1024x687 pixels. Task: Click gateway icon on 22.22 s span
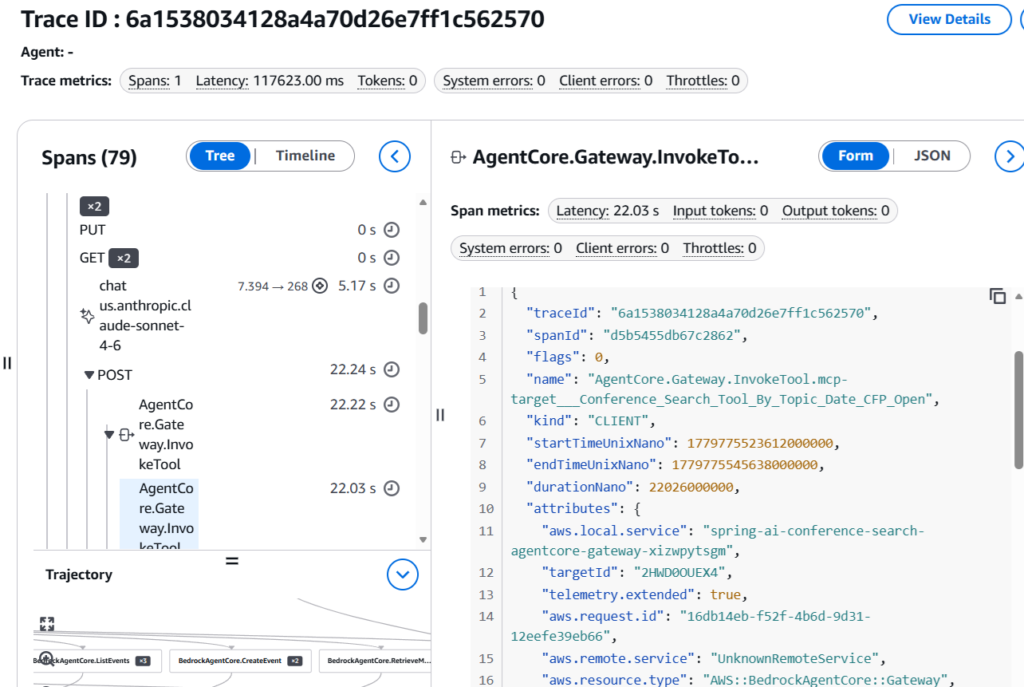point(127,434)
